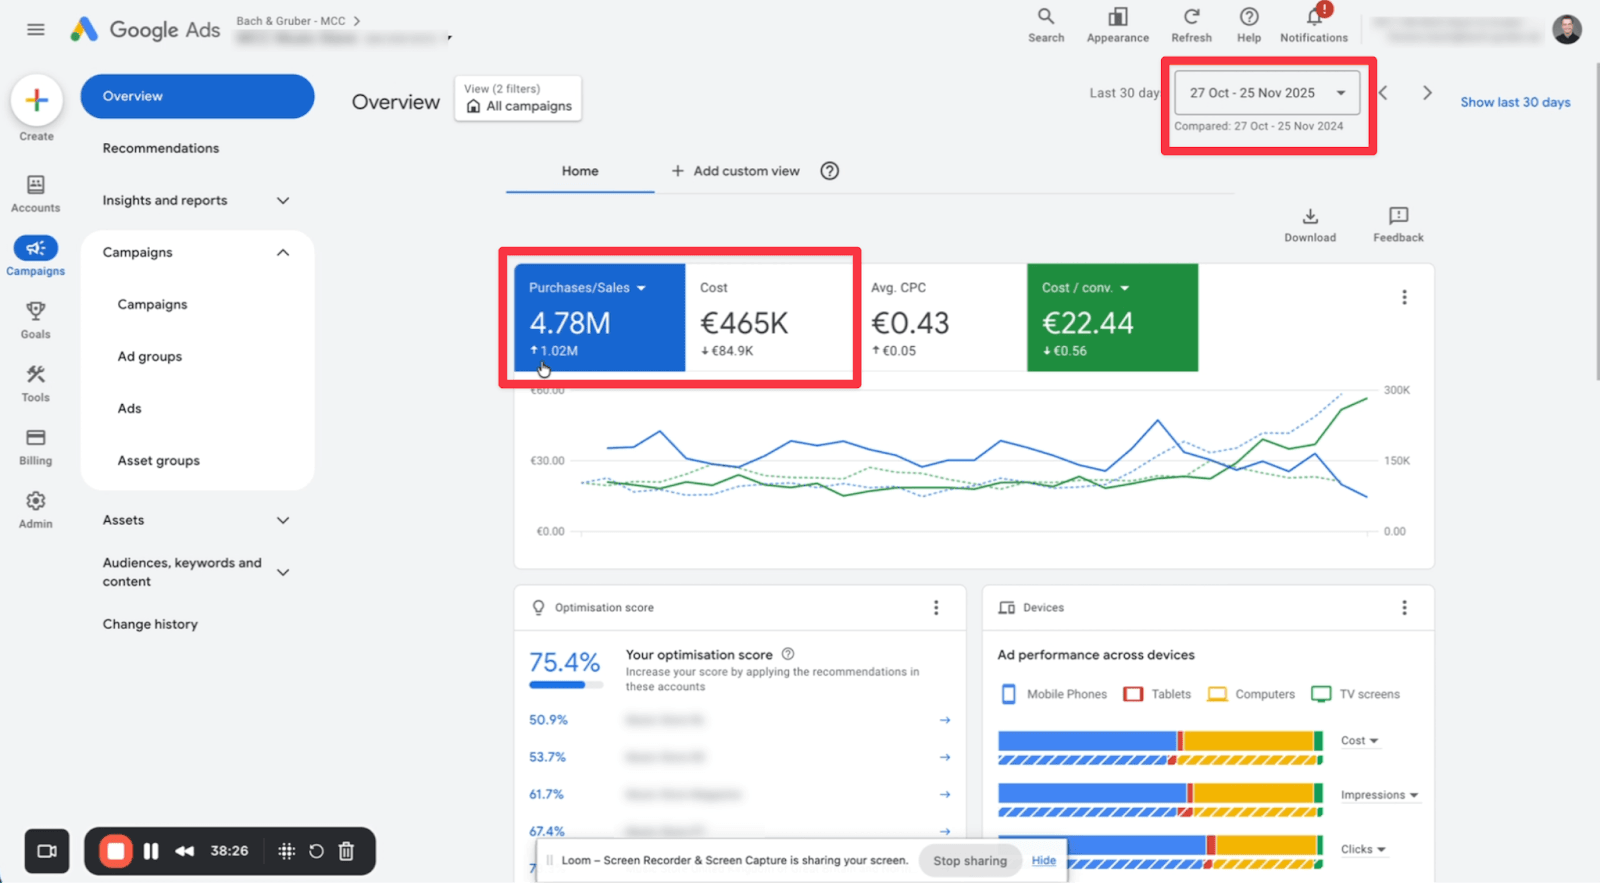This screenshot has height=883, width=1600.
Task: Open the Feedback form icon
Action: [1398, 225]
